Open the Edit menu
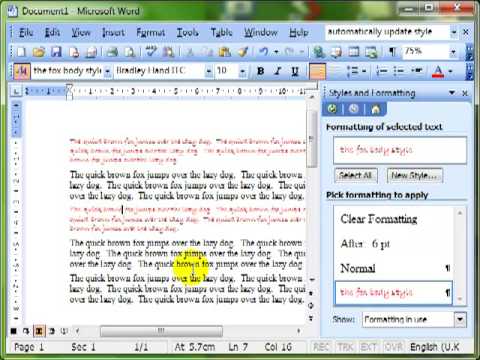The height and width of the screenshot is (360, 480). pyautogui.click(x=52, y=33)
